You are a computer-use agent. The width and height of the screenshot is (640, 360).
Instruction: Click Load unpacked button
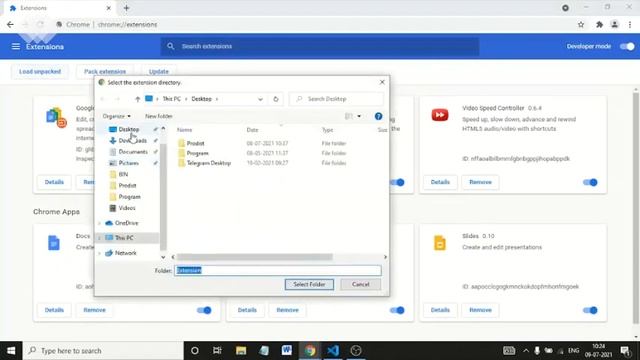coord(40,71)
